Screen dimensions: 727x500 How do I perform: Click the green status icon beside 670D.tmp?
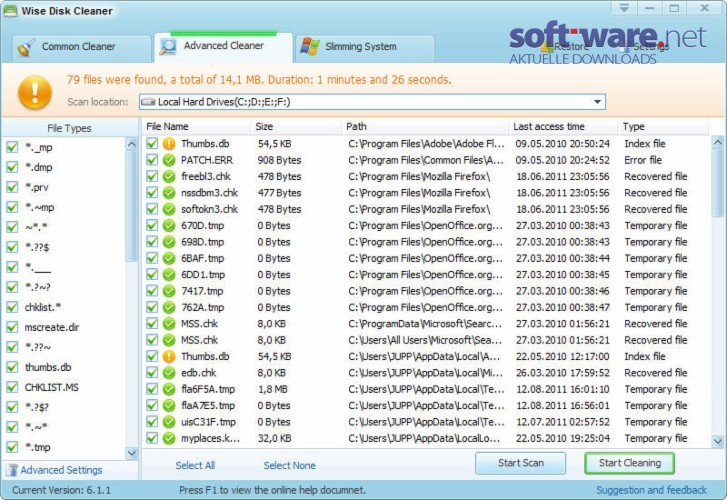click(169, 226)
